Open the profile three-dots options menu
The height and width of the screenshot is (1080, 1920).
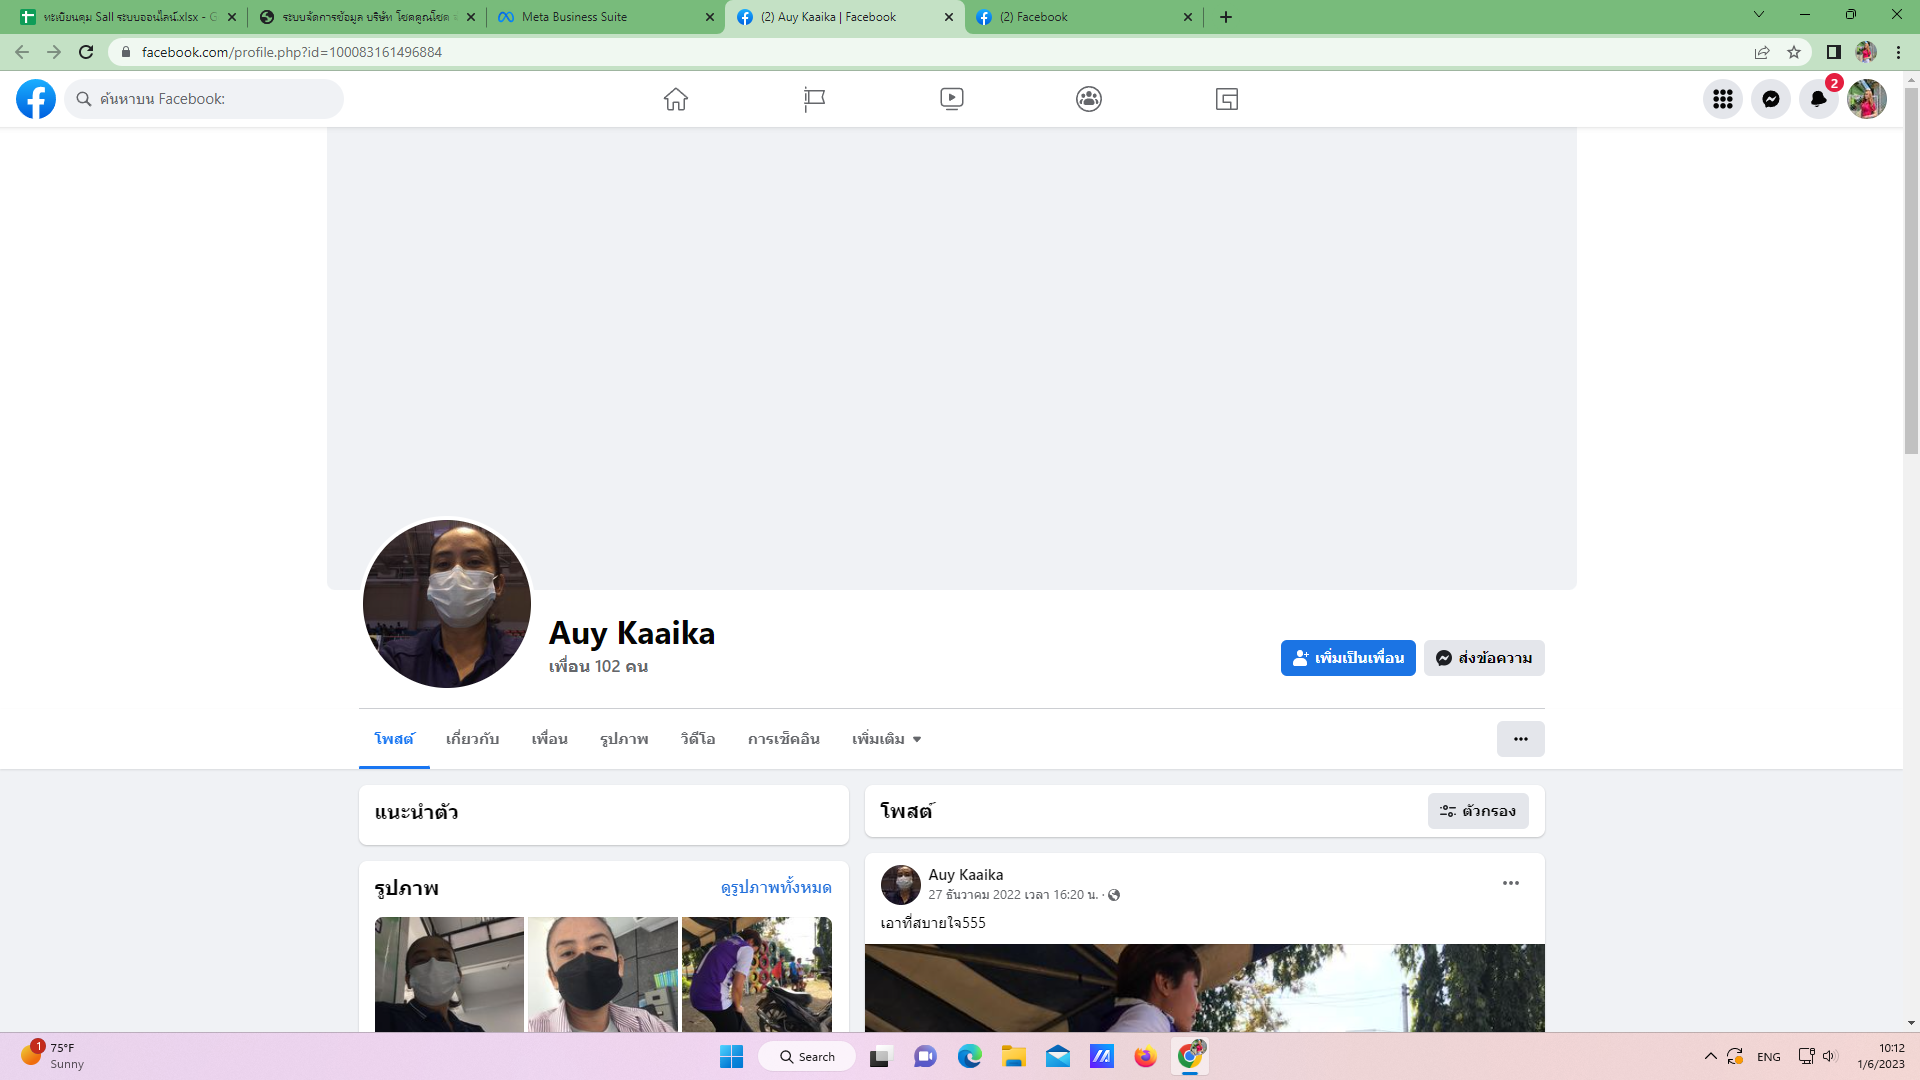[1520, 739]
